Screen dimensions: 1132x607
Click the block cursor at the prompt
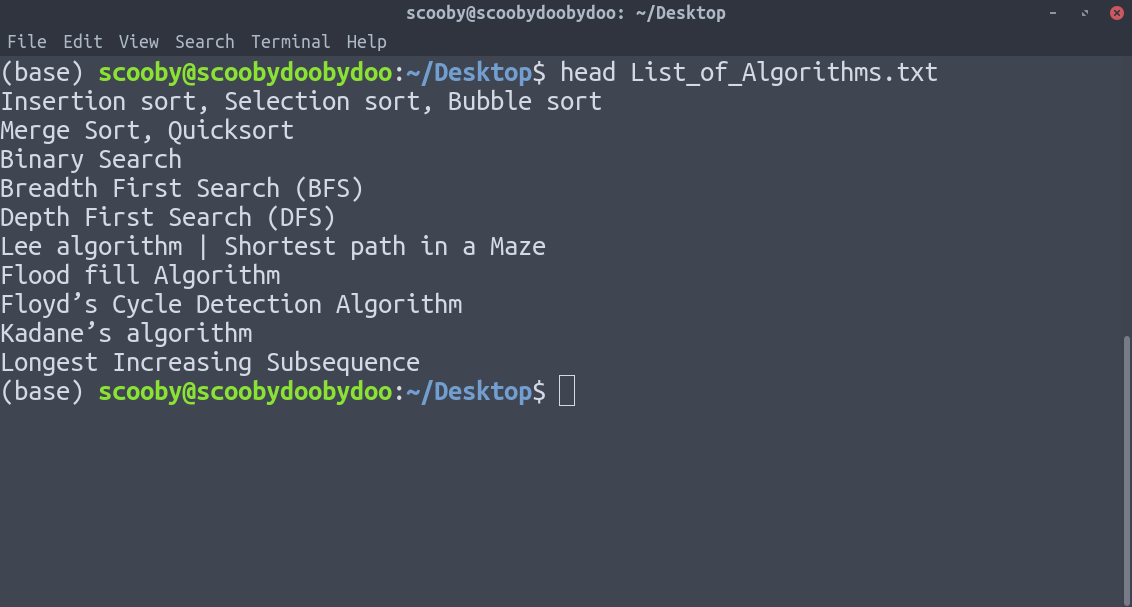(x=567, y=391)
